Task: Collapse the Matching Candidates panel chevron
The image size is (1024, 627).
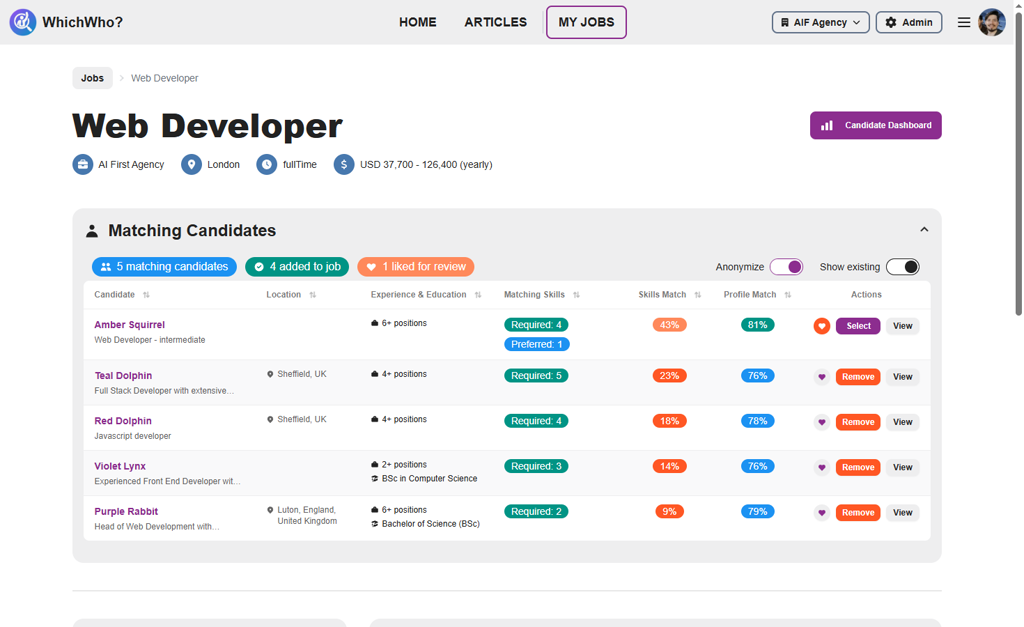Action: [924, 228]
